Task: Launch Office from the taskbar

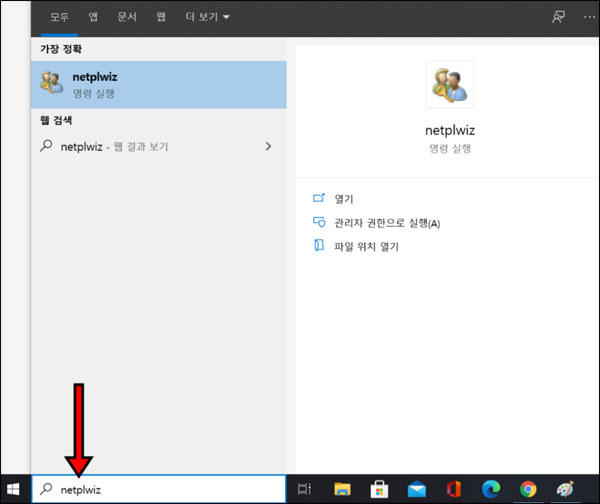Action: click(454, 489)
